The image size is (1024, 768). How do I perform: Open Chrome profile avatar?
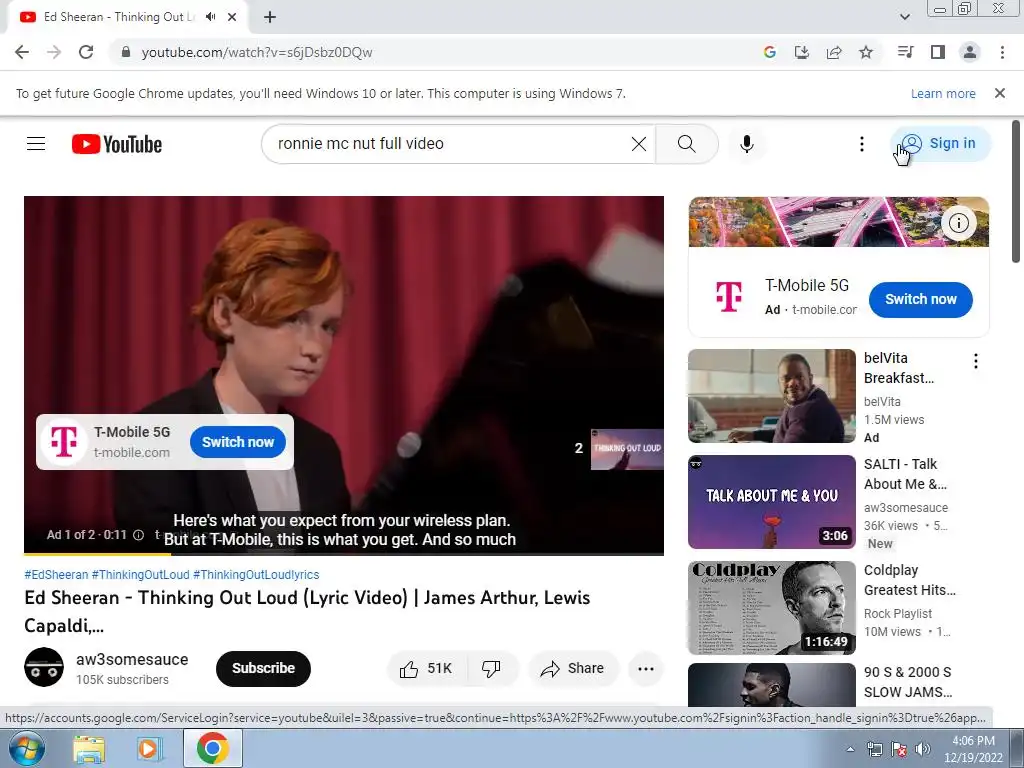970,52
